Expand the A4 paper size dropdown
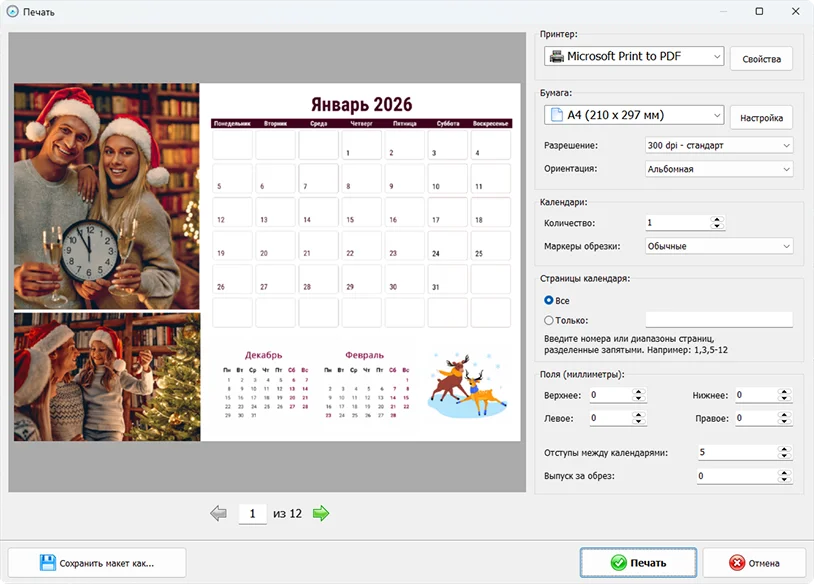The image size is (814, 584). point(633,115)
